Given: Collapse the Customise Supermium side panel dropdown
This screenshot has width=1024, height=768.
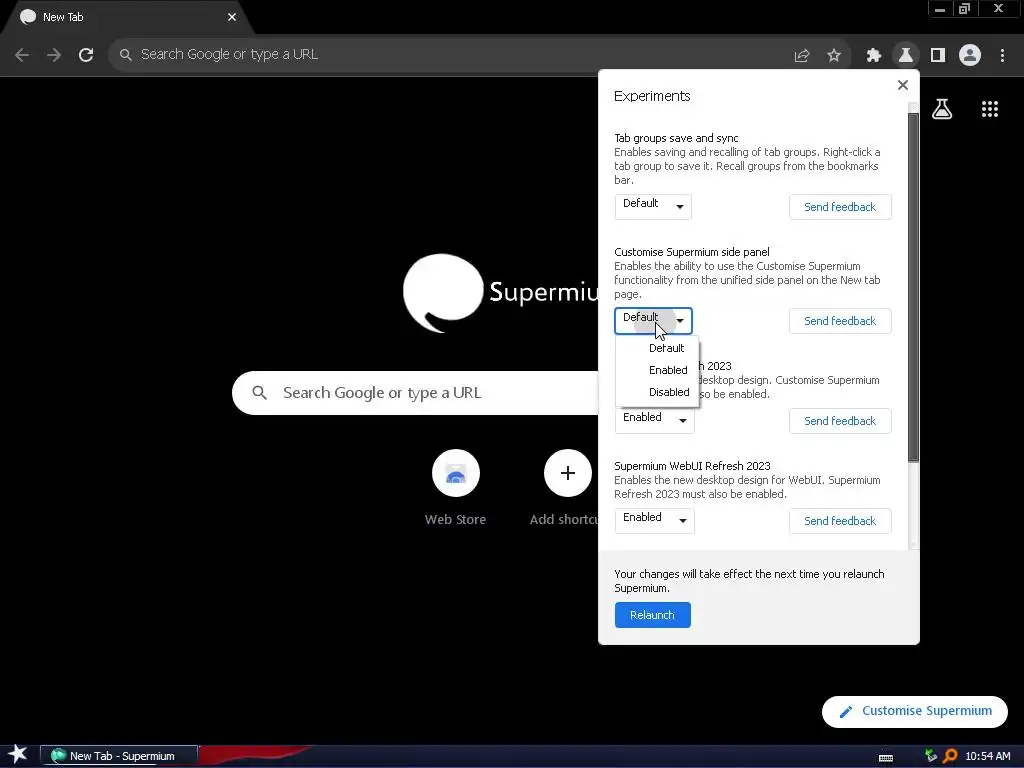Looking at the screenshot, I should 653,321.
